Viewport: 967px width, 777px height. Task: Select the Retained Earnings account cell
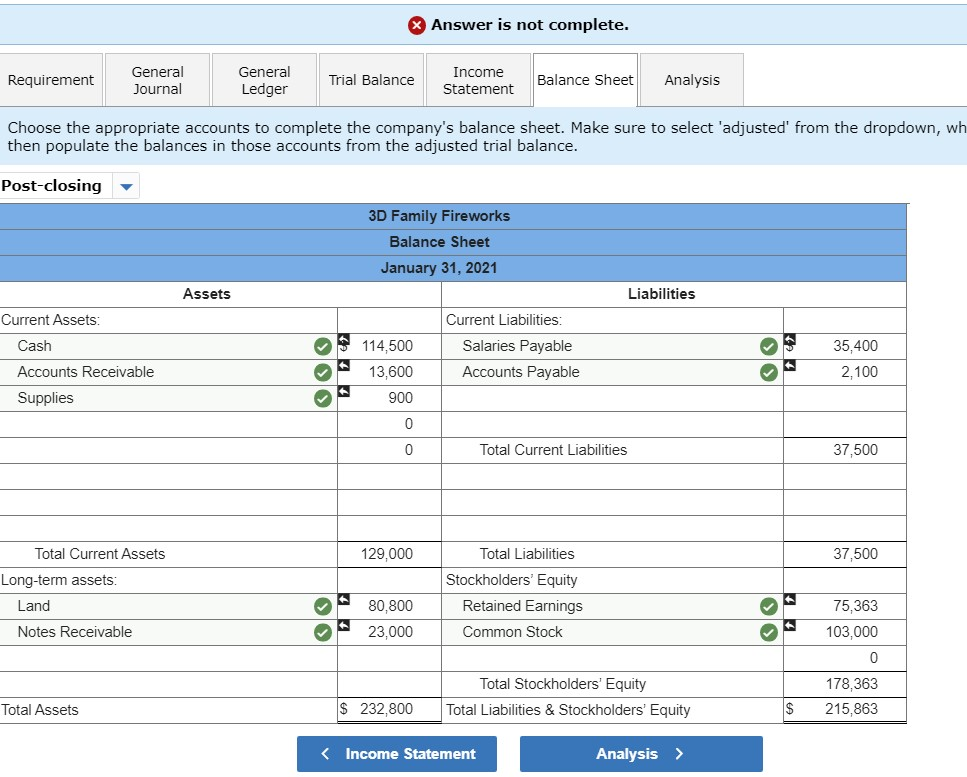click(x=612, y=607)
